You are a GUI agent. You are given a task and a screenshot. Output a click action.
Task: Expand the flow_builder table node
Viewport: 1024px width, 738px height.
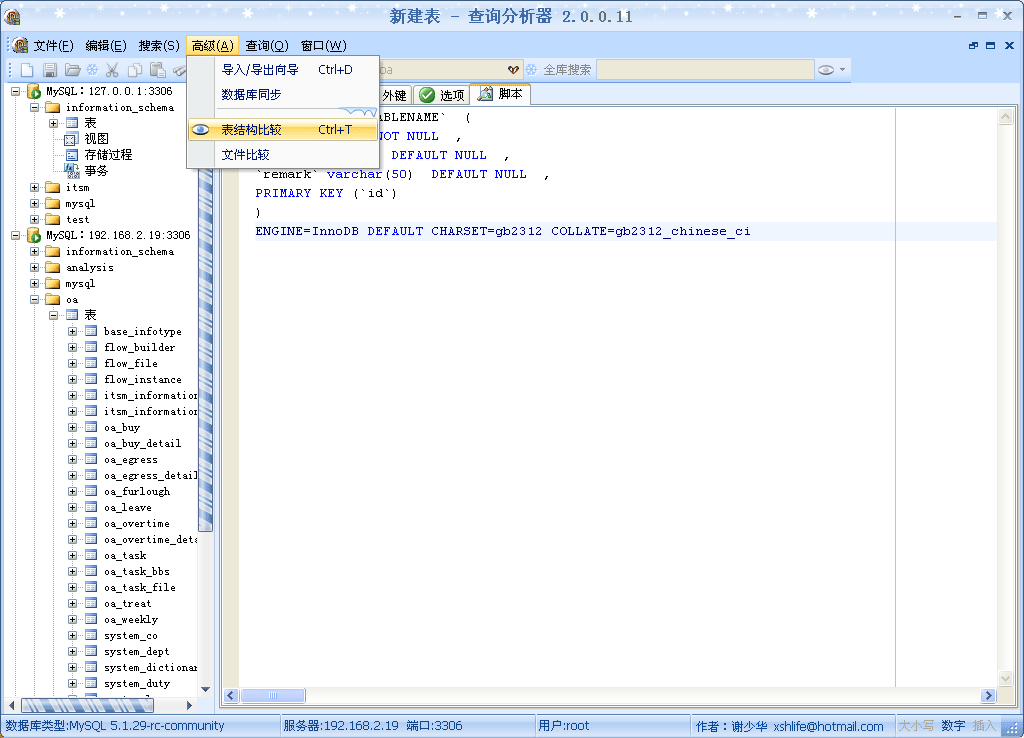pyautogui.click(x=72, y=347)
